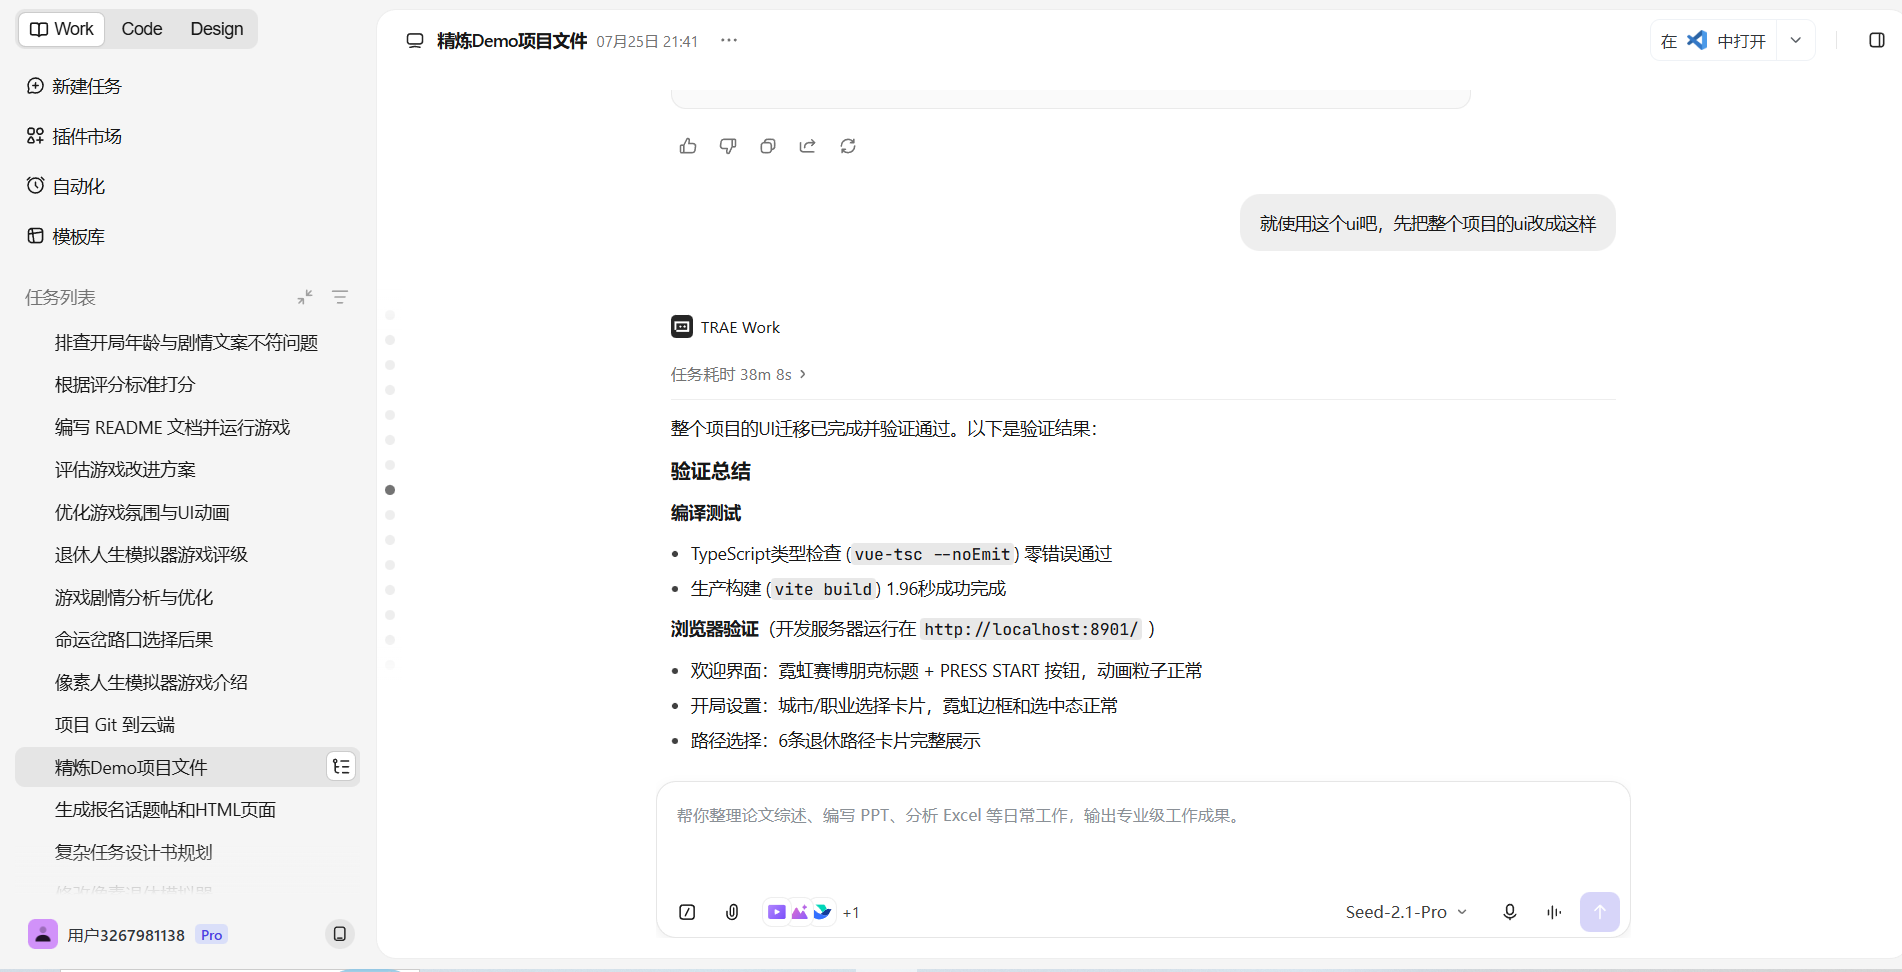
Task: Click the http://localhost:8901/ link text
Action: [1031, 630]
